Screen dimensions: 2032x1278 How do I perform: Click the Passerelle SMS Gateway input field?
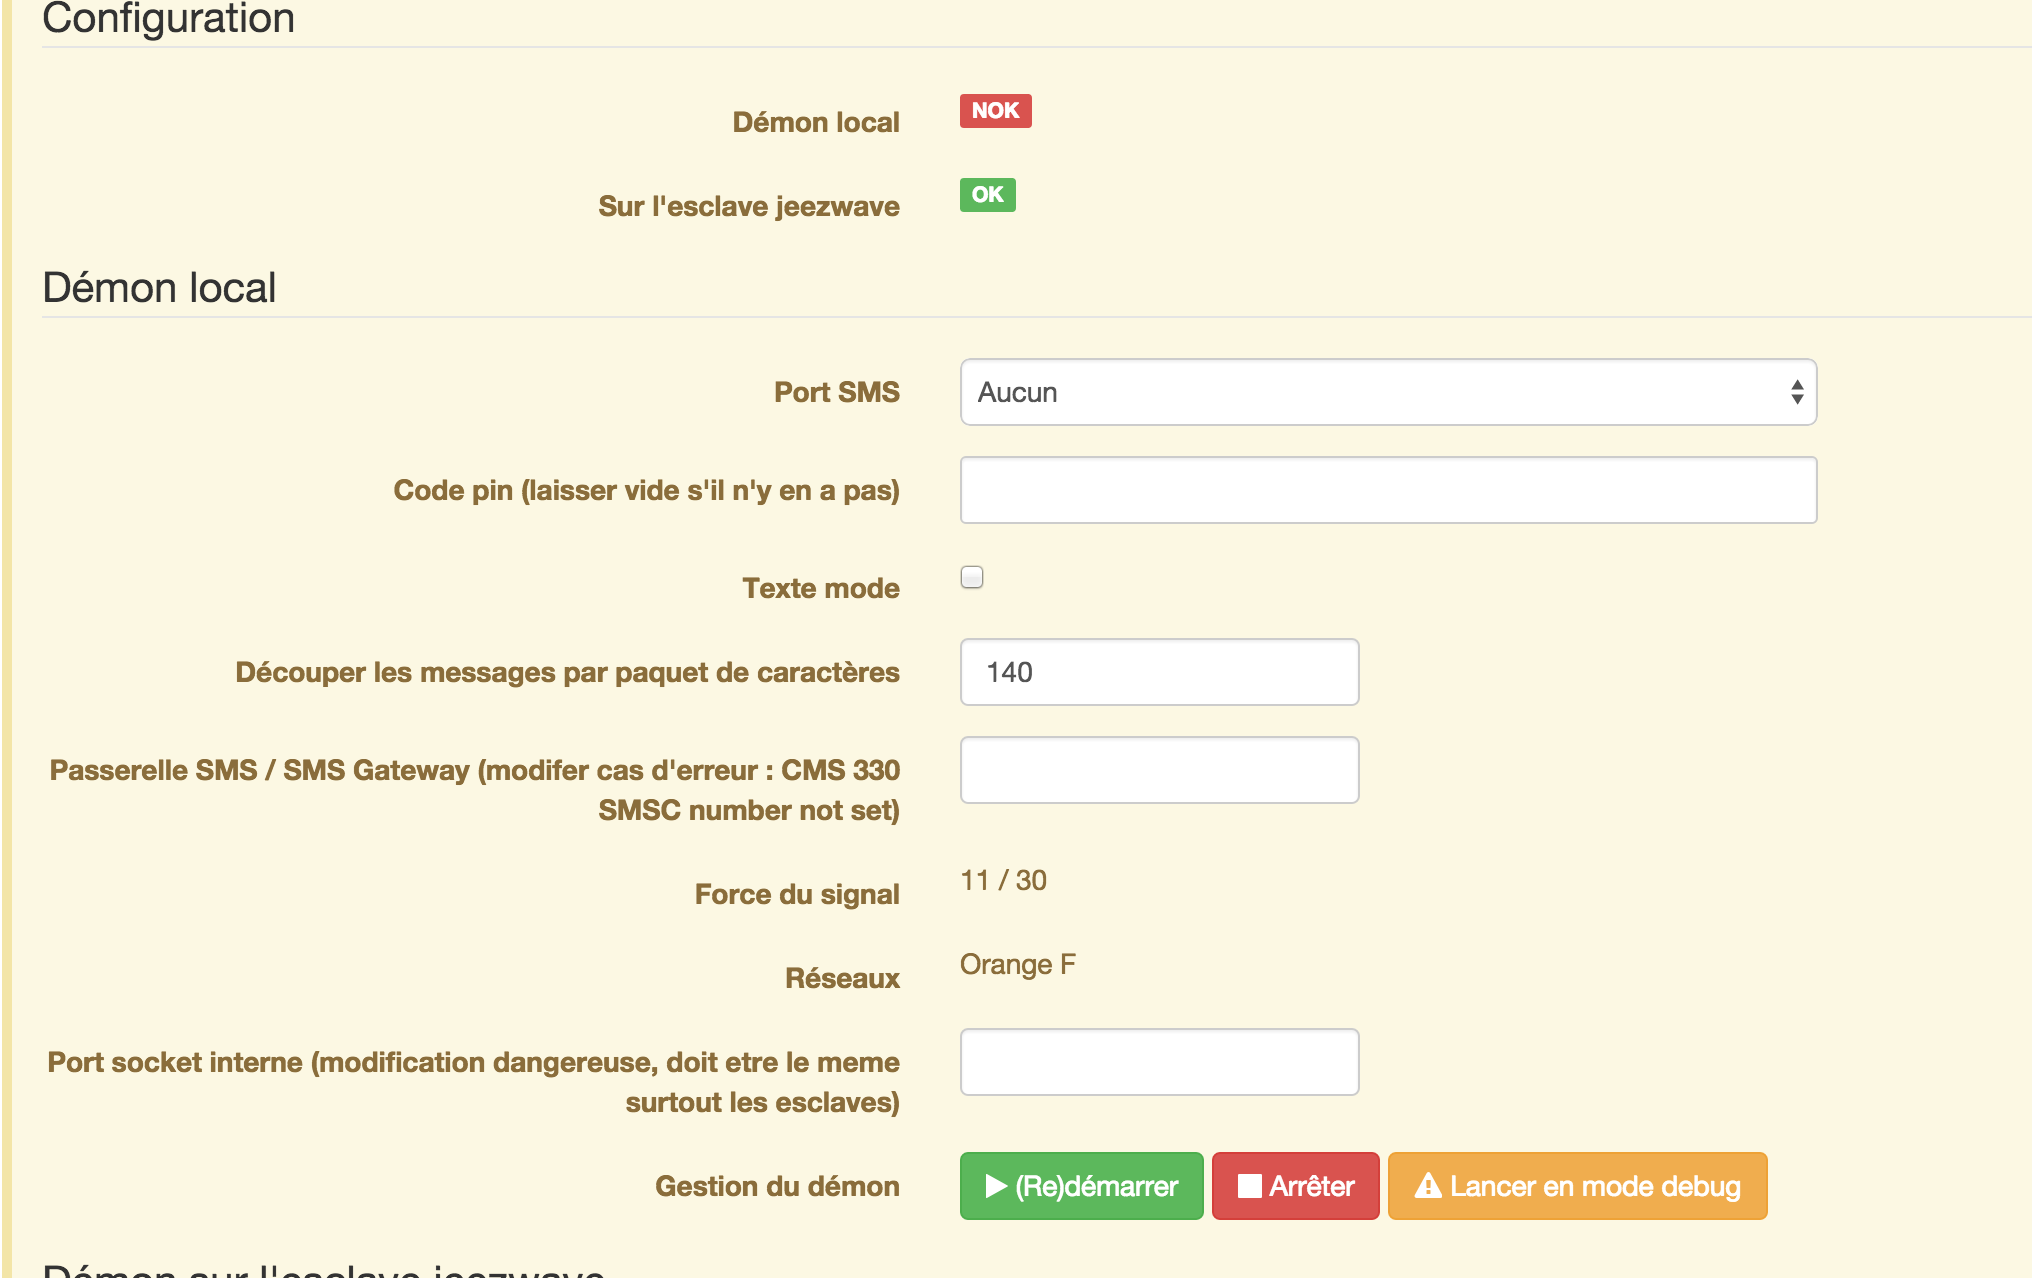pos(1159,770)
